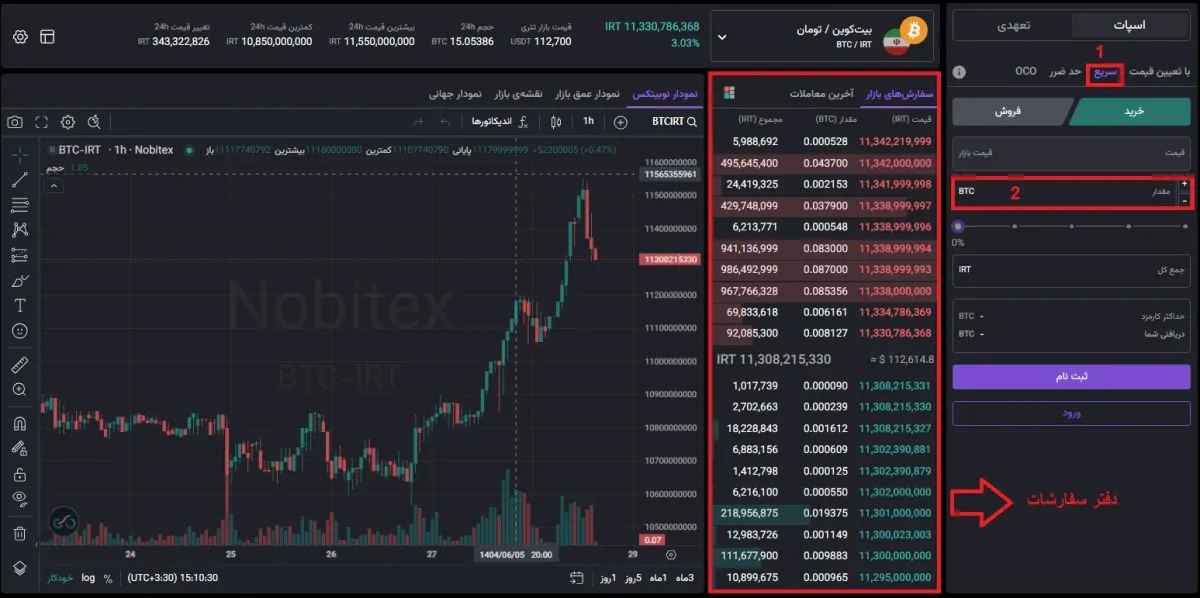Open the go-to-date calendar icon
Viewport: 1200px width, 598px height.
576,578
